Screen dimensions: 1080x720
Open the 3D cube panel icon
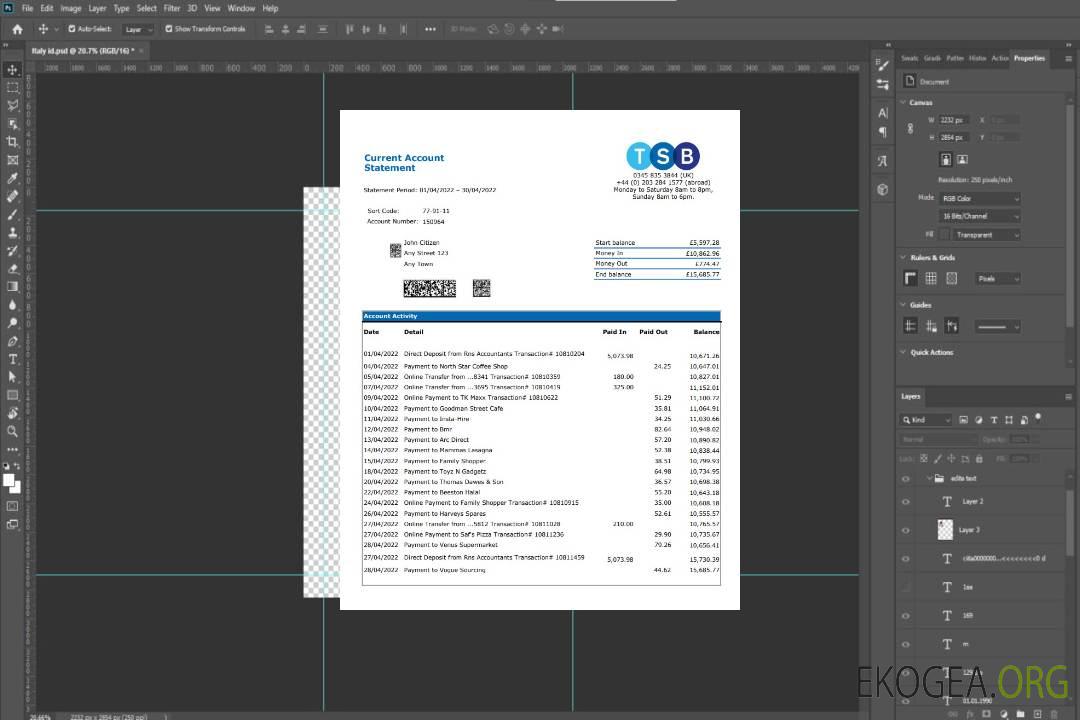(x=882, y=189)
